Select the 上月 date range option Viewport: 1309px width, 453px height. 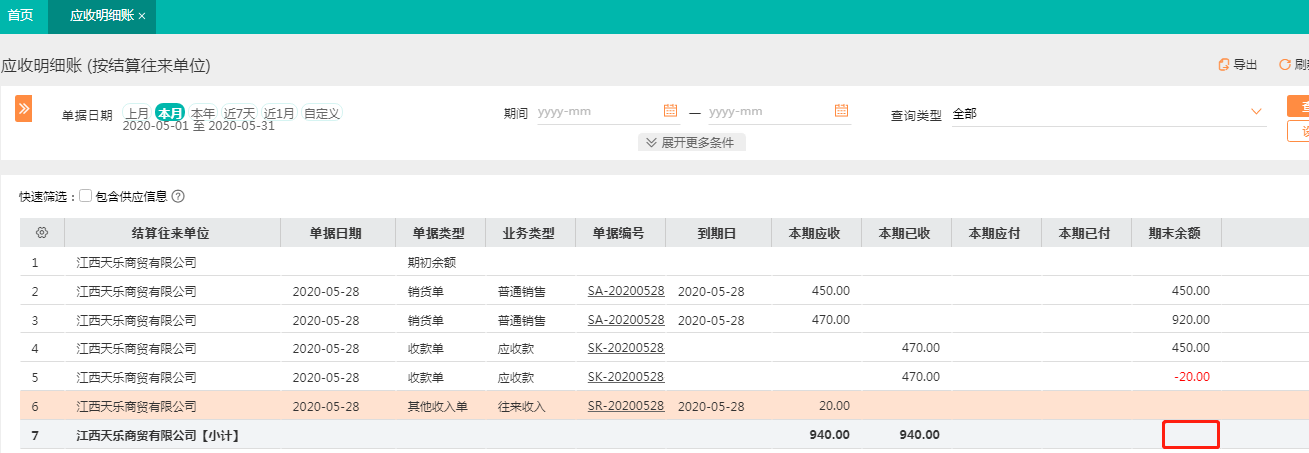137,113
